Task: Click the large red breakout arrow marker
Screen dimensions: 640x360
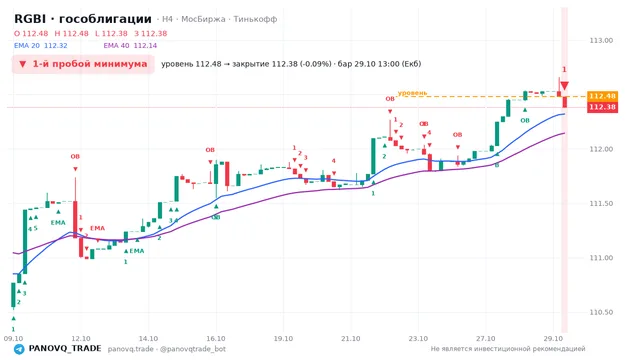Action: [x=564, y=86]
